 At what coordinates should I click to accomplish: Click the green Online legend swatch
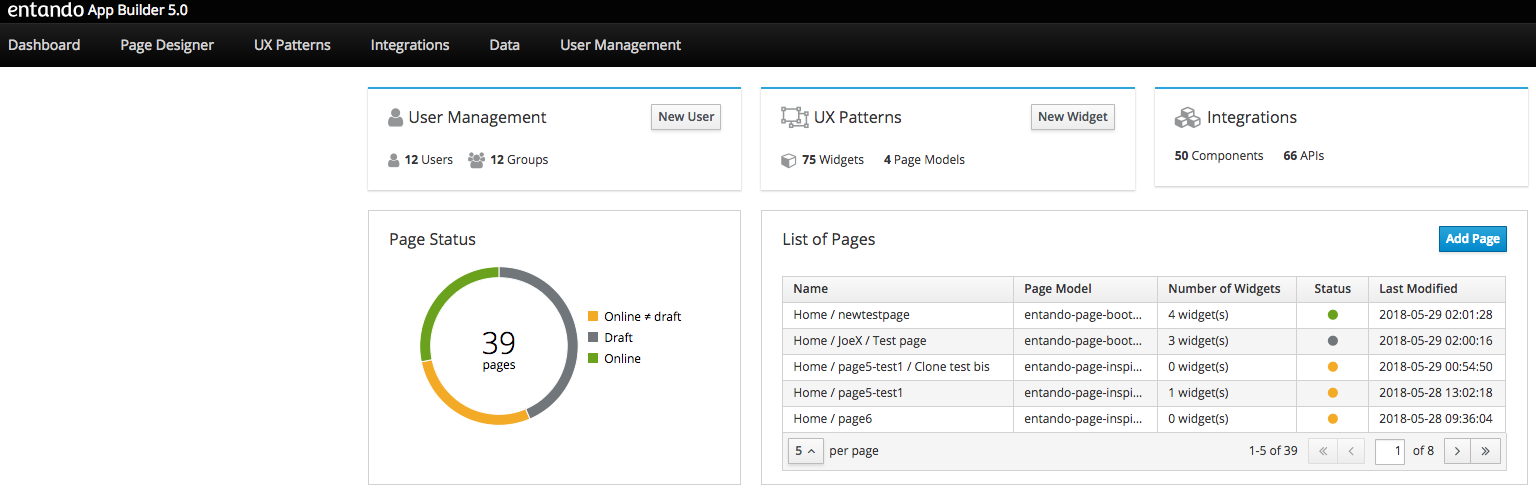tap(593, 359)
